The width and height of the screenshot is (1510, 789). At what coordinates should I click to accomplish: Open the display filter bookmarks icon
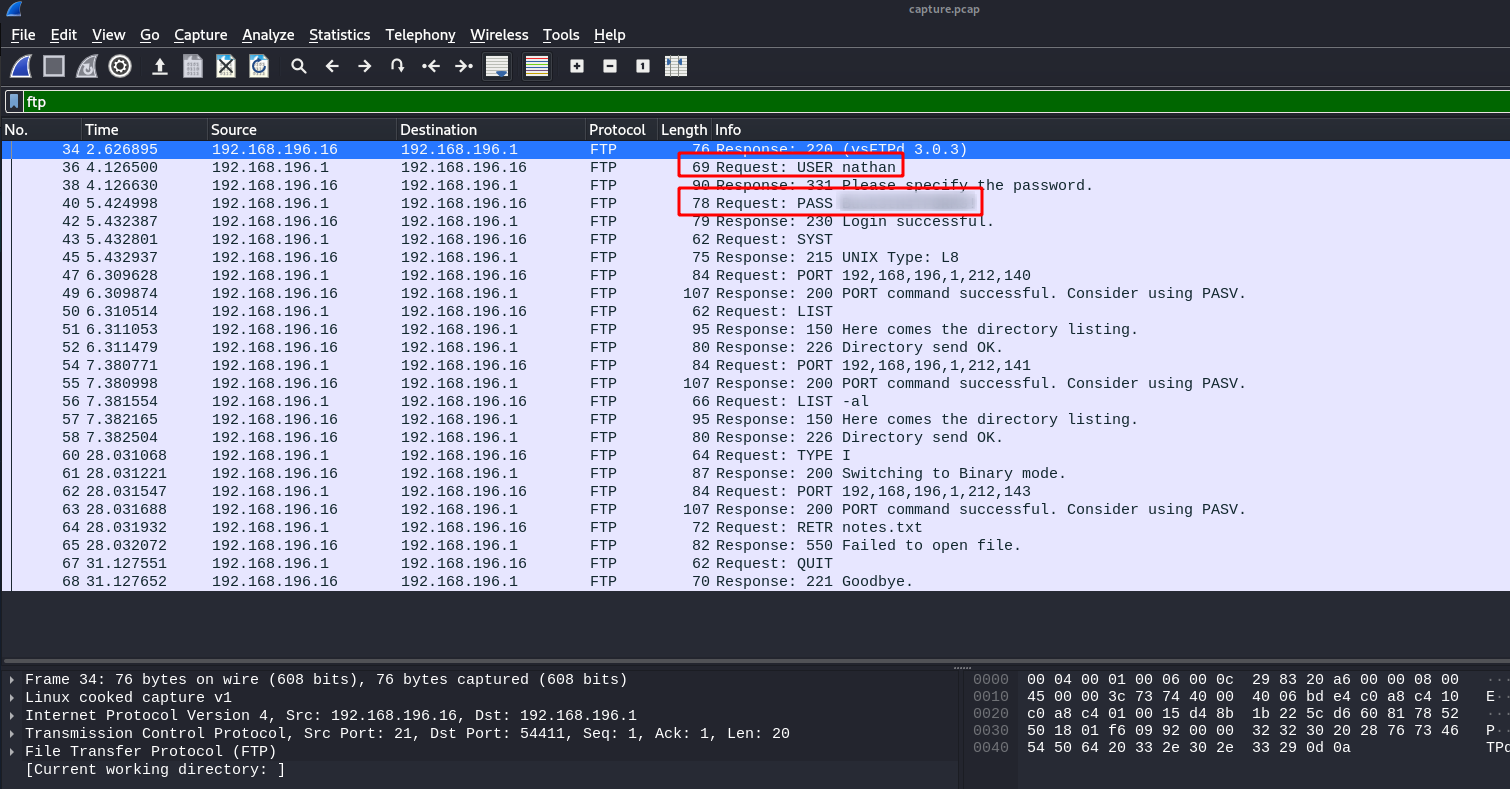click(13, 101)
